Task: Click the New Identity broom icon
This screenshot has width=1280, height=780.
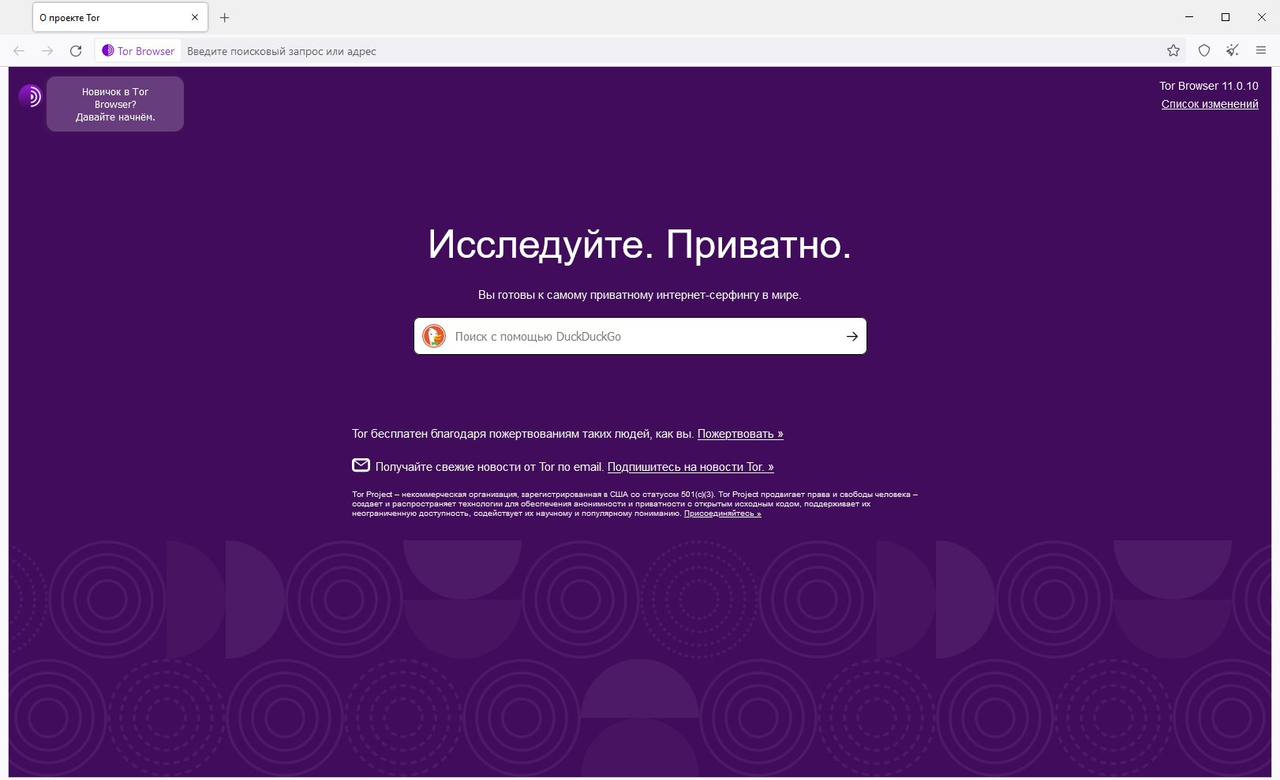Action: (1233, 51)
